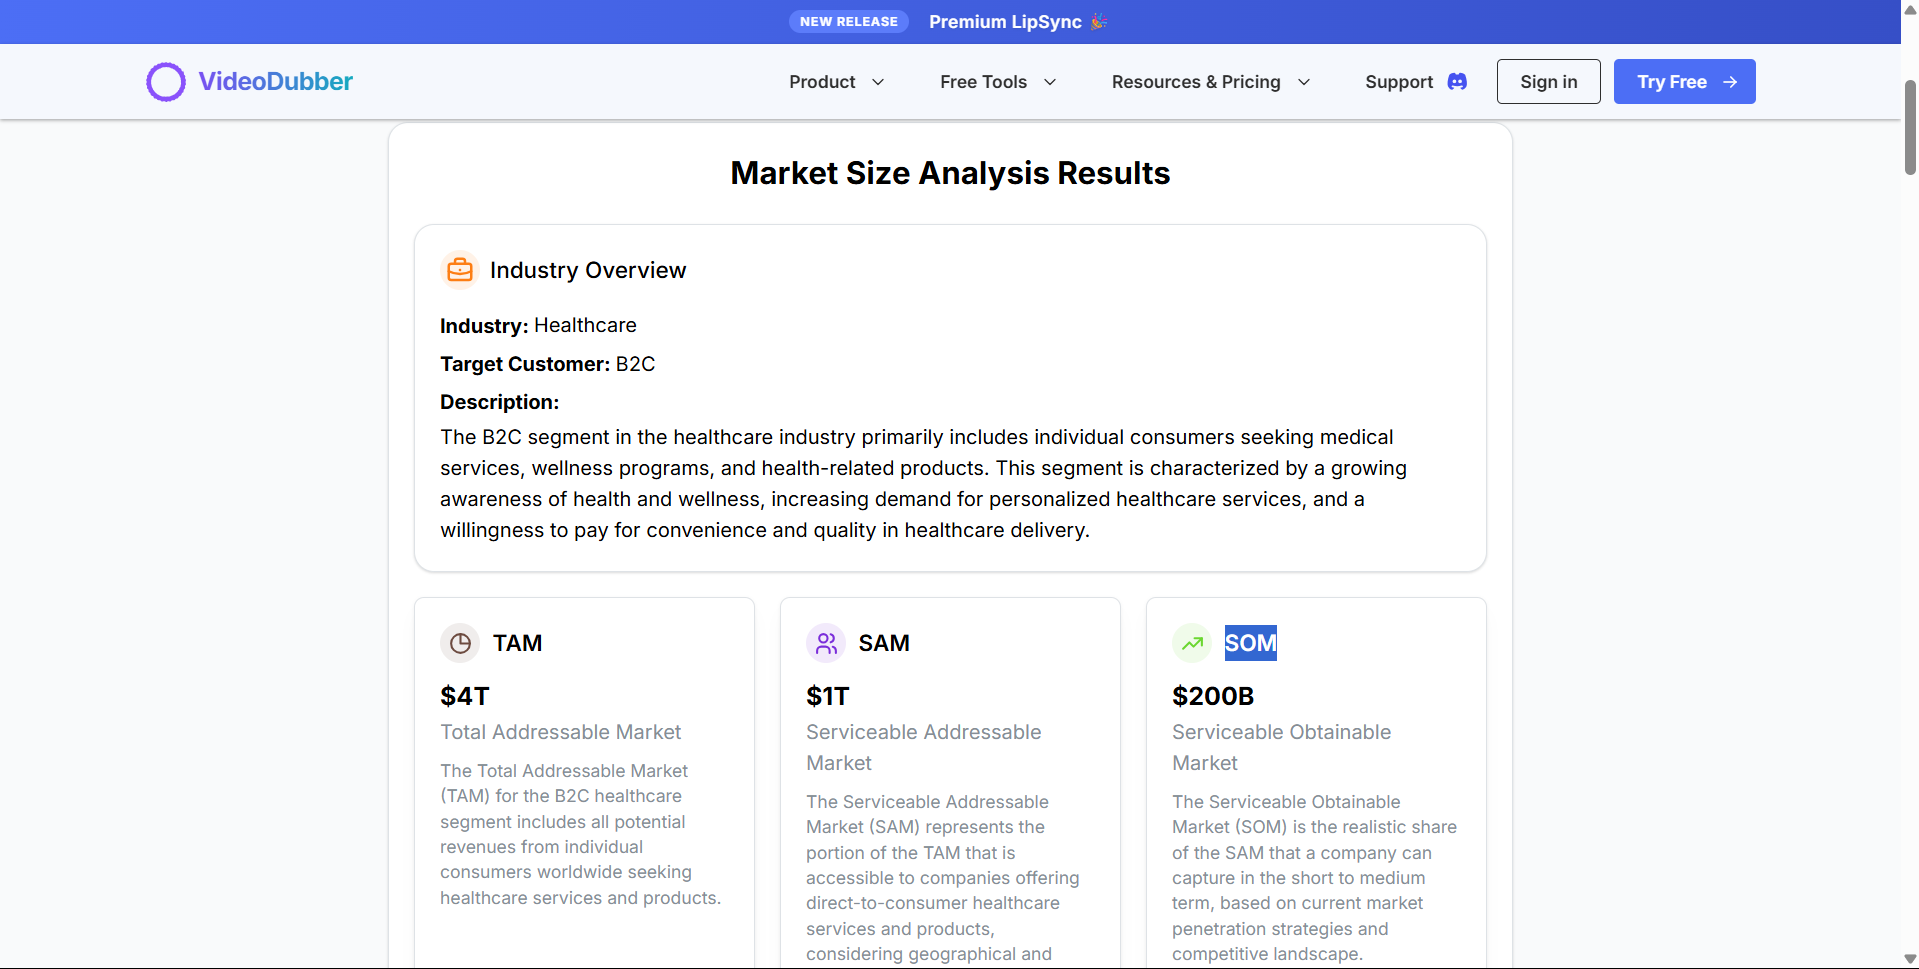The width and height of the screenshot is (1919, 969).
Task: Click the highlighted SOM title
Action: click(1251, 643)
